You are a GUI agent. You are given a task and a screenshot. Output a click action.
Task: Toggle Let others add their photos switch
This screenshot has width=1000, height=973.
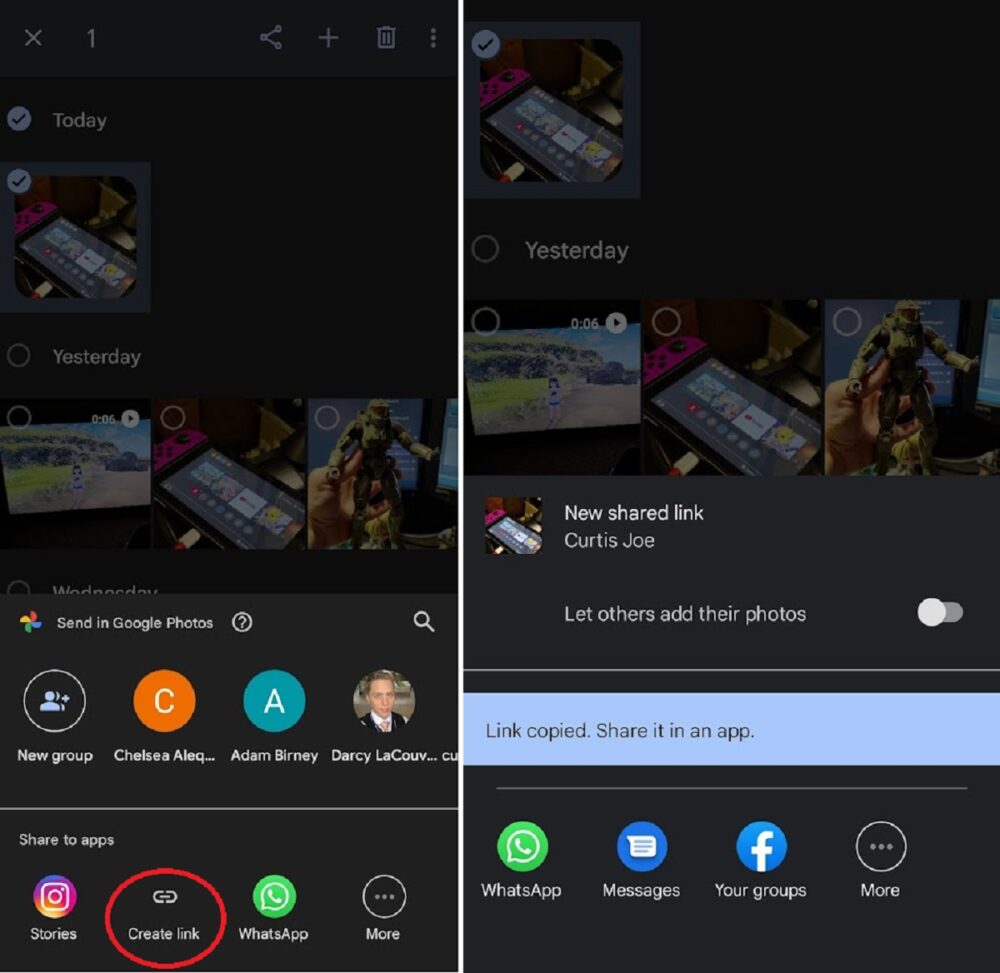pos(940,613)
